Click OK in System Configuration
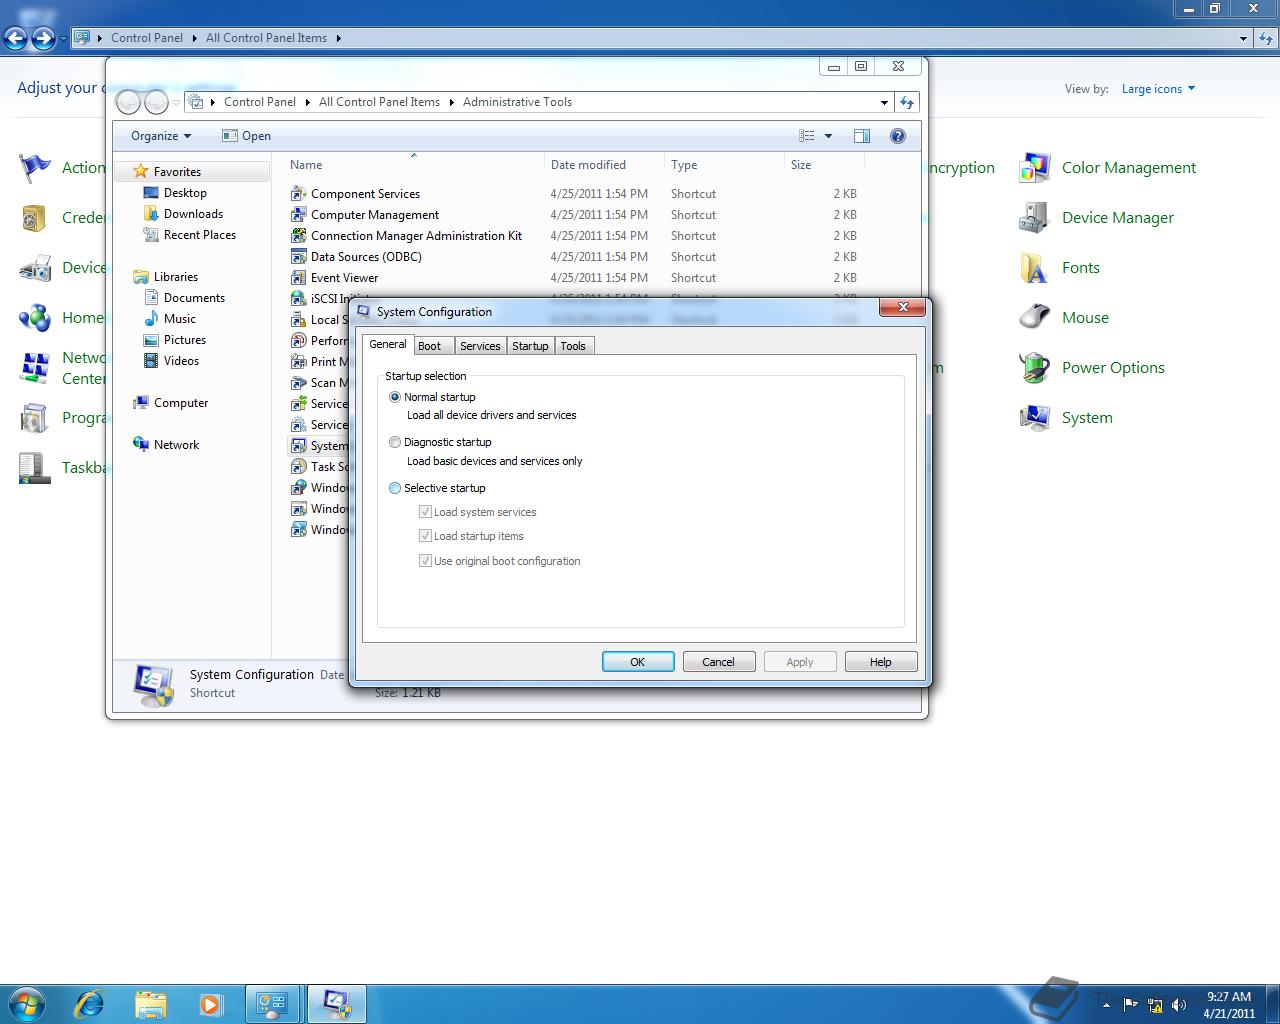 click(638, 662)
